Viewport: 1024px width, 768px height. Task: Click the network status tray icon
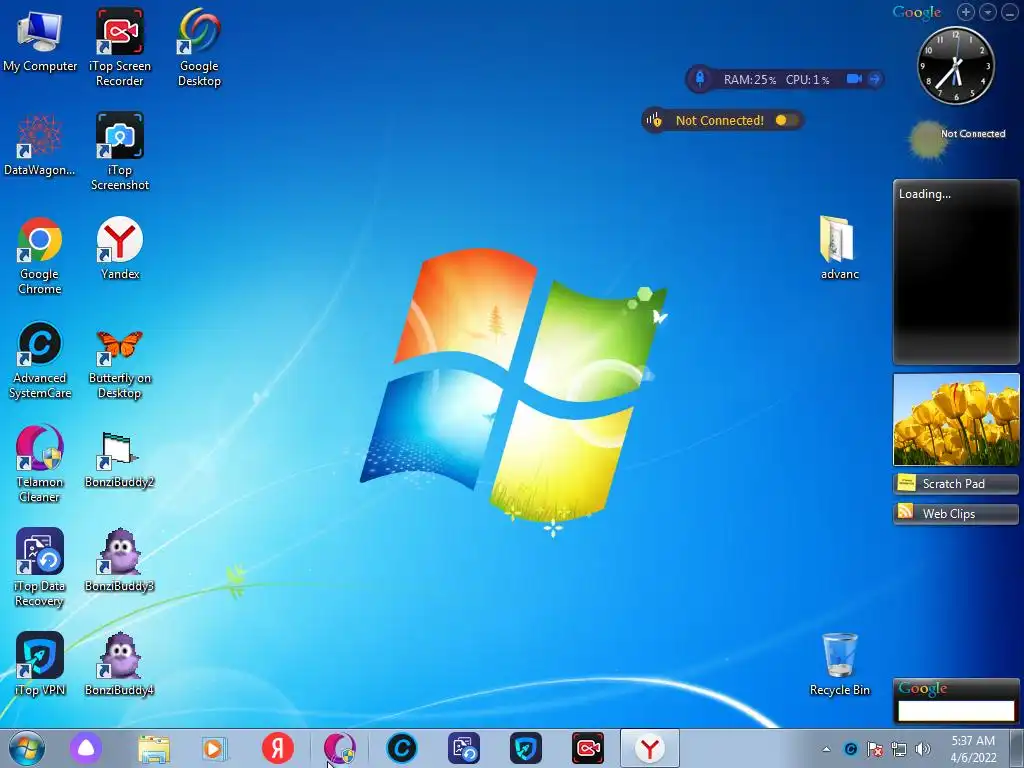(899, 749)
